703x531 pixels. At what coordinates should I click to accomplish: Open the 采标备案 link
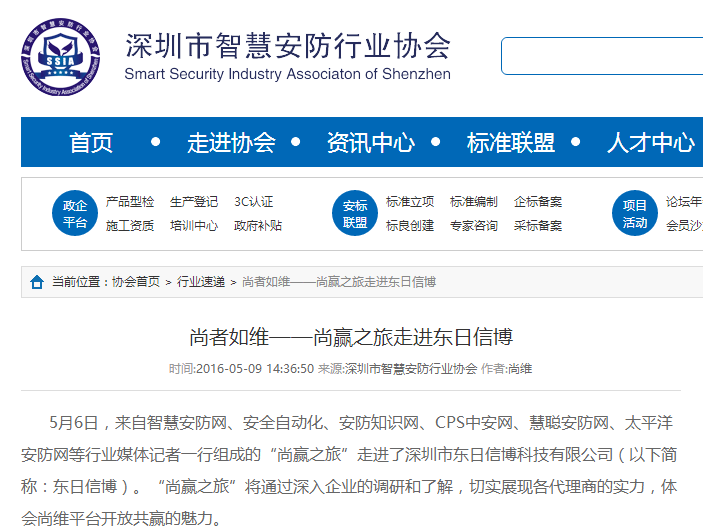coord(538,225)
